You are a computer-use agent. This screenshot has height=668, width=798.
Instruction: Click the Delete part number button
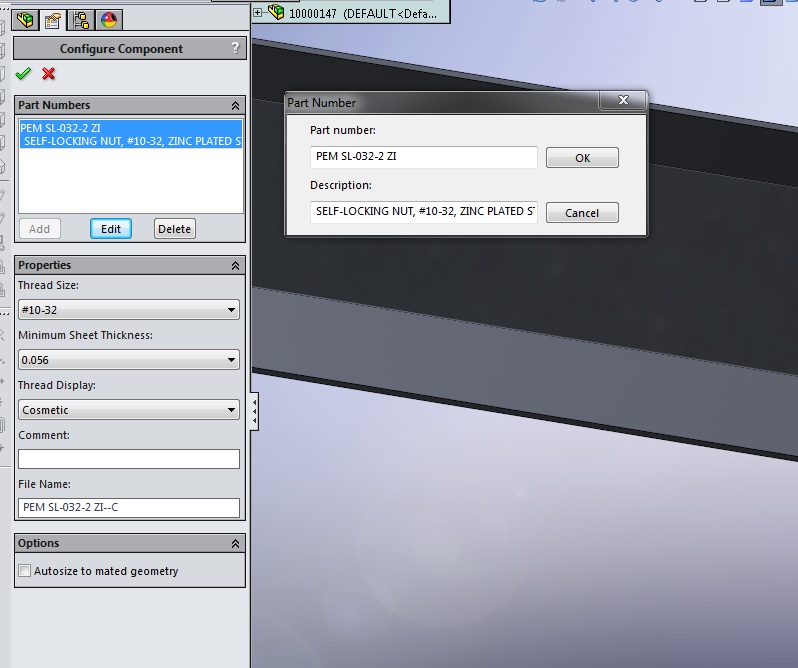175,229
